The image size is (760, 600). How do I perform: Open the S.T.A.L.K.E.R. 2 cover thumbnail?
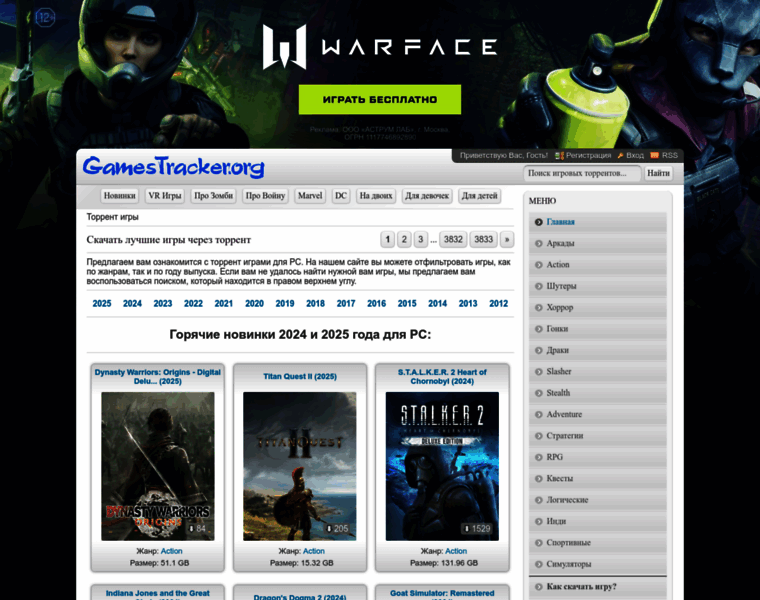[x=442, y=466]
